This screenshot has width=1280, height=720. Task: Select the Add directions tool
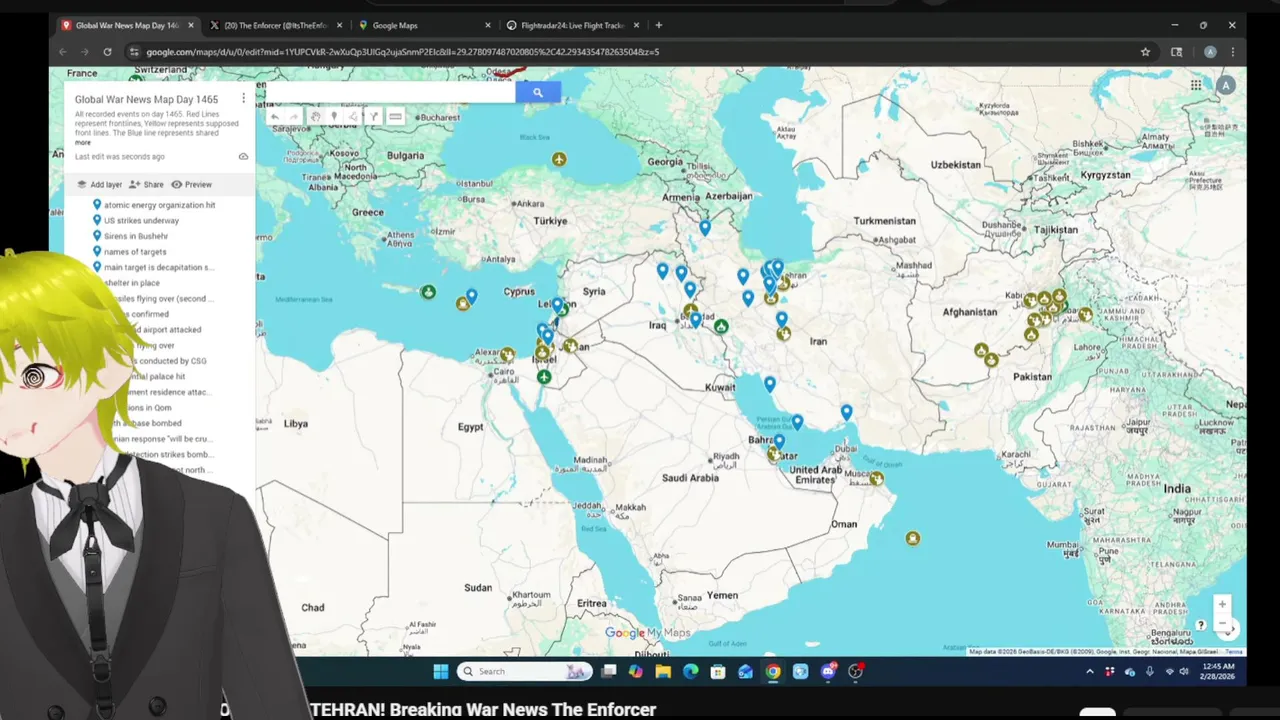[374, 117]
